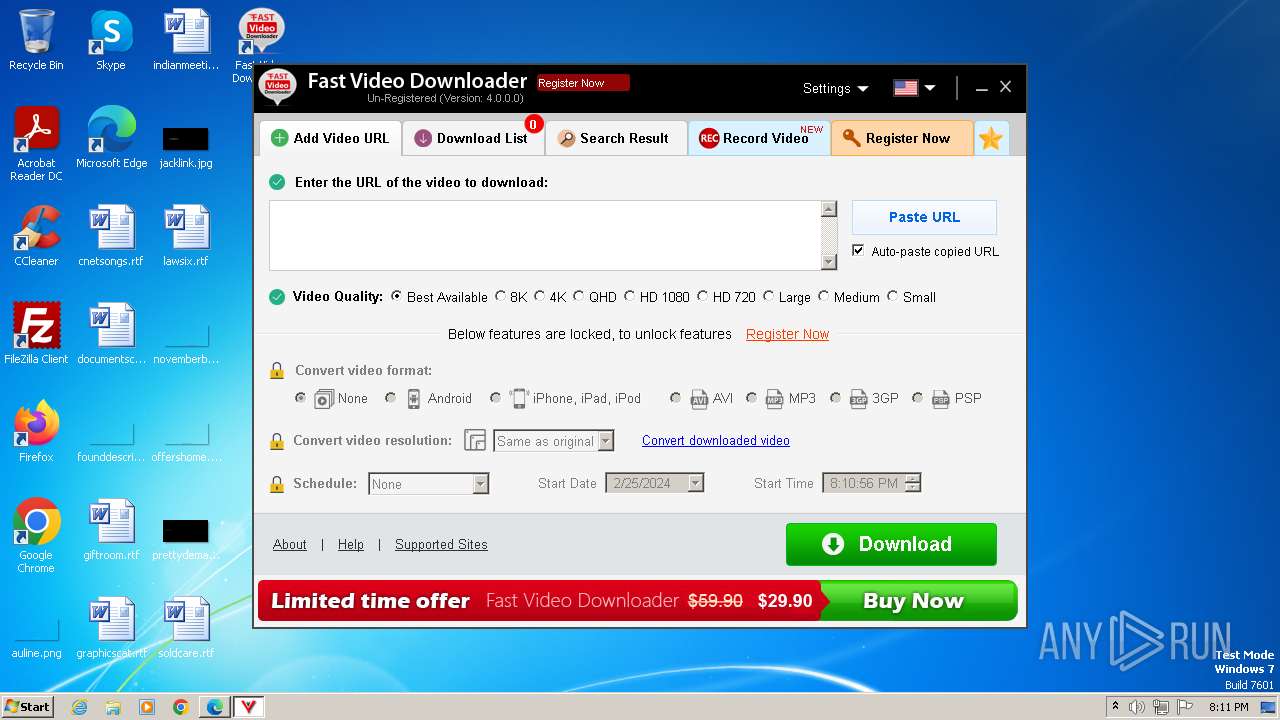
Task: Switch to Add Video URL tab
Action: click(x=331, y=139)
